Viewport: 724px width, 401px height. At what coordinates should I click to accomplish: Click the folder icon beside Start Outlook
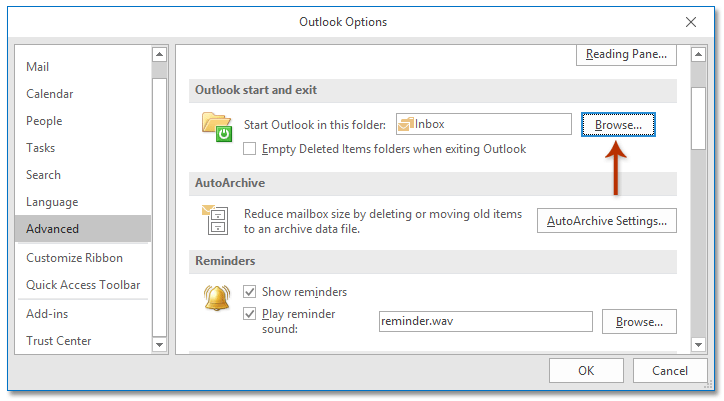point(217,127)
